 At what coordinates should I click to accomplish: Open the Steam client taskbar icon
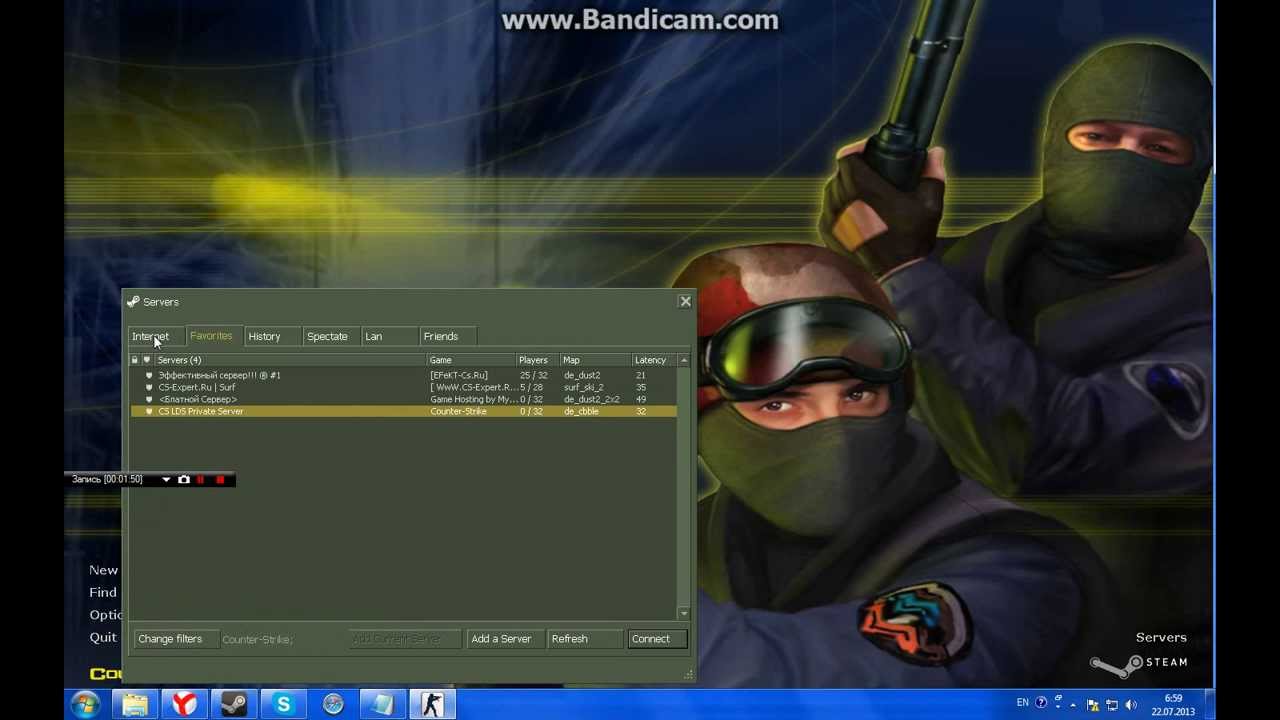234,705
